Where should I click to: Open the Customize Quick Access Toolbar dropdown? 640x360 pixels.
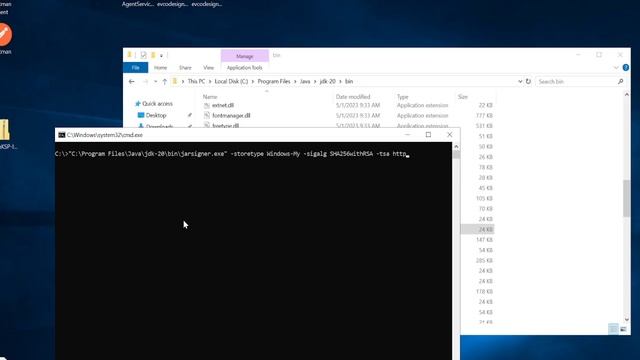click(x=162, y=55)
